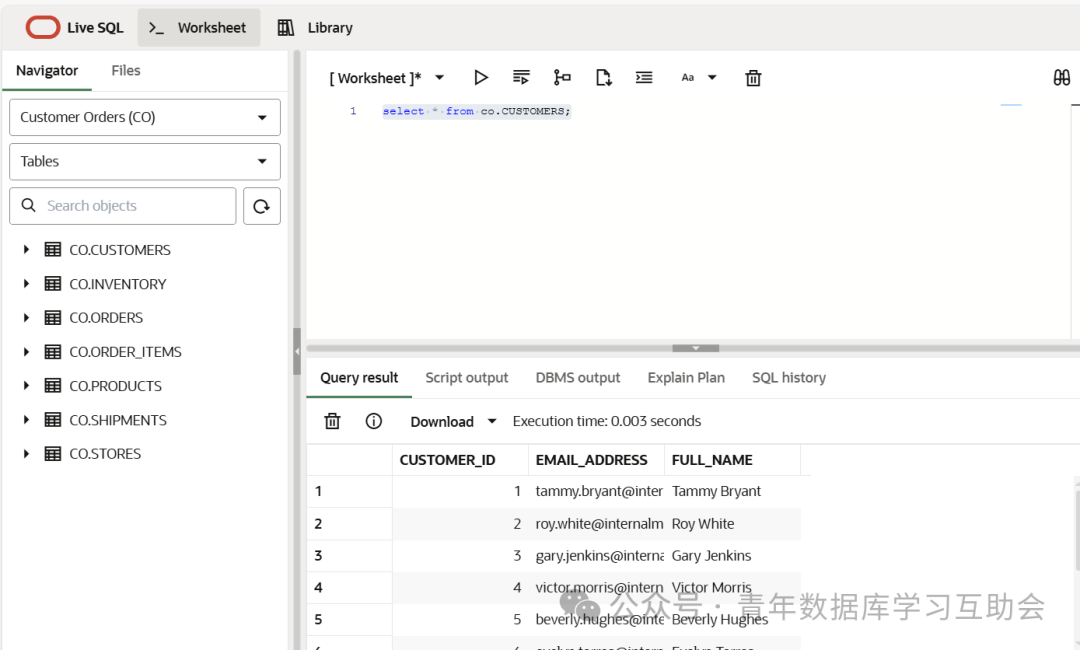Expand the CO.ORDER_ITEMS tree node
The image size is (1080, 650).
pyautogui.click(x=26, y=352)
